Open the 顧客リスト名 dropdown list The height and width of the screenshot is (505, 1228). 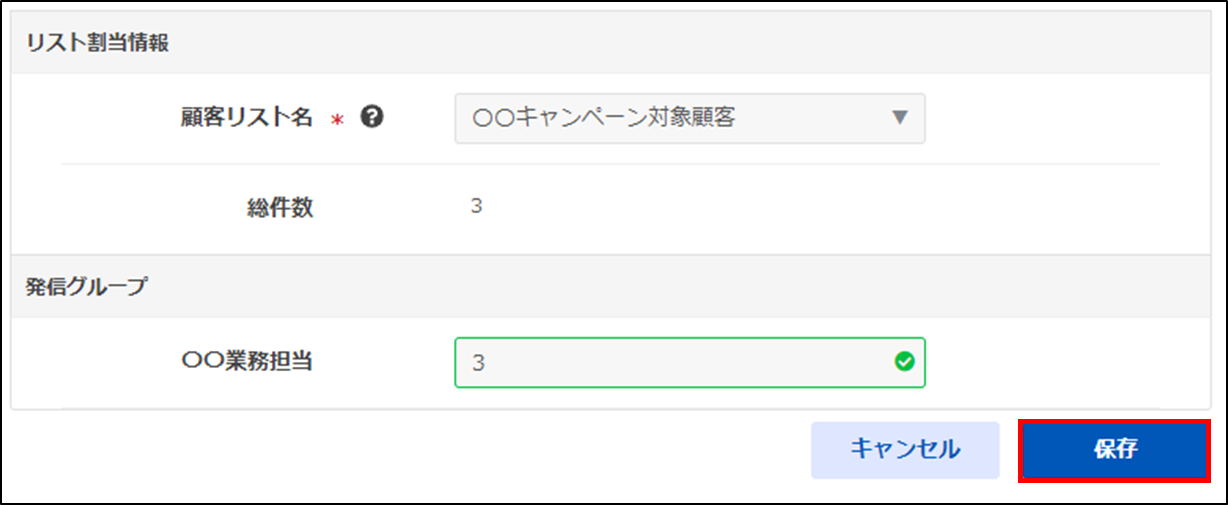coord(689,118)
